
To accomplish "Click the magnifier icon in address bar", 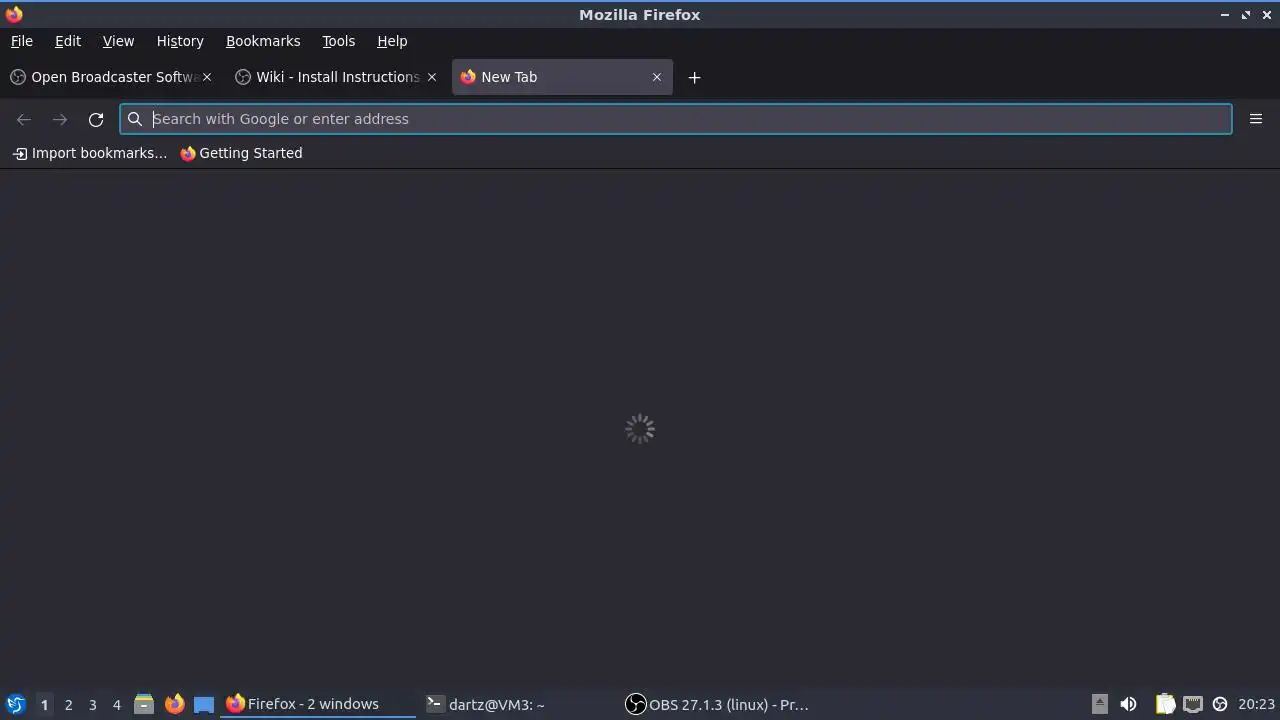I will coord(135,119).
